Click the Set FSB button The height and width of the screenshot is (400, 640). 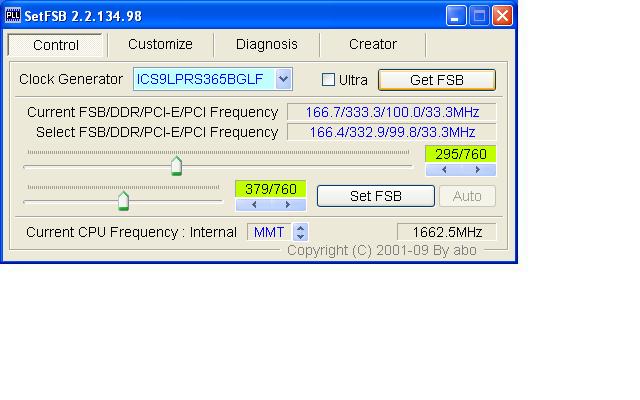point(376,196)
